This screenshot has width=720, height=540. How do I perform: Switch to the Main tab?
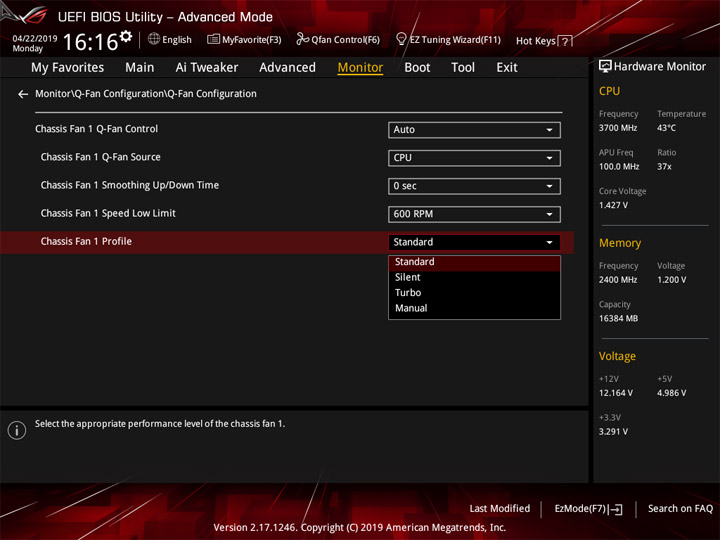[140, 68]
